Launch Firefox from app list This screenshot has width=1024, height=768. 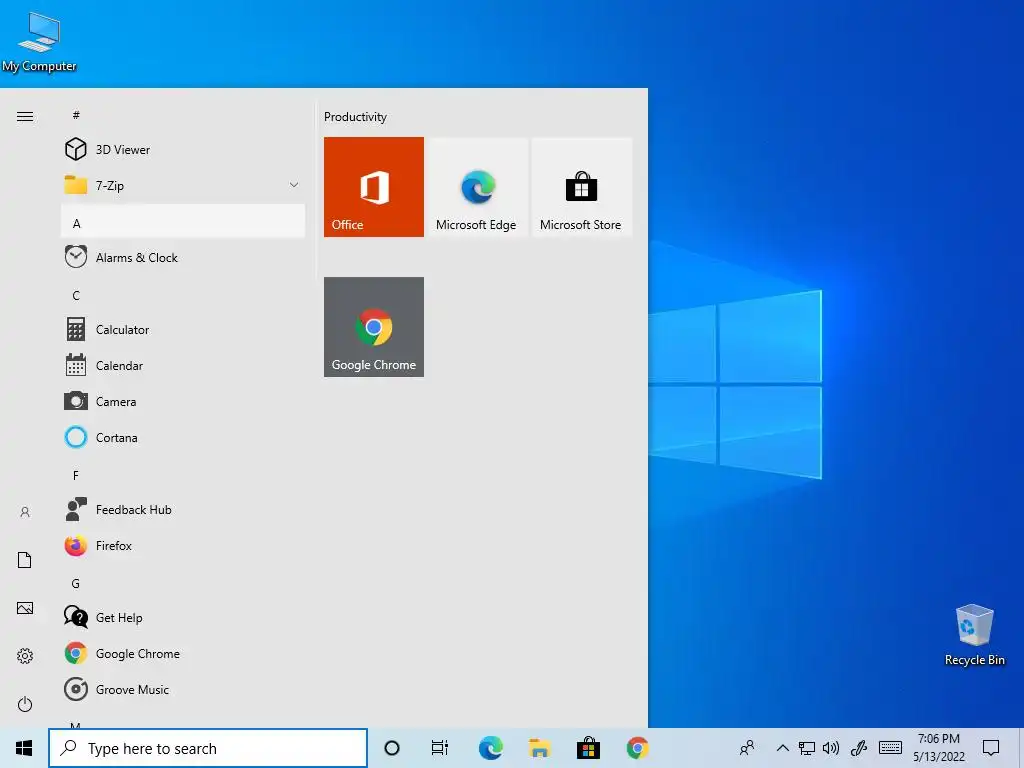coord(183,545)
